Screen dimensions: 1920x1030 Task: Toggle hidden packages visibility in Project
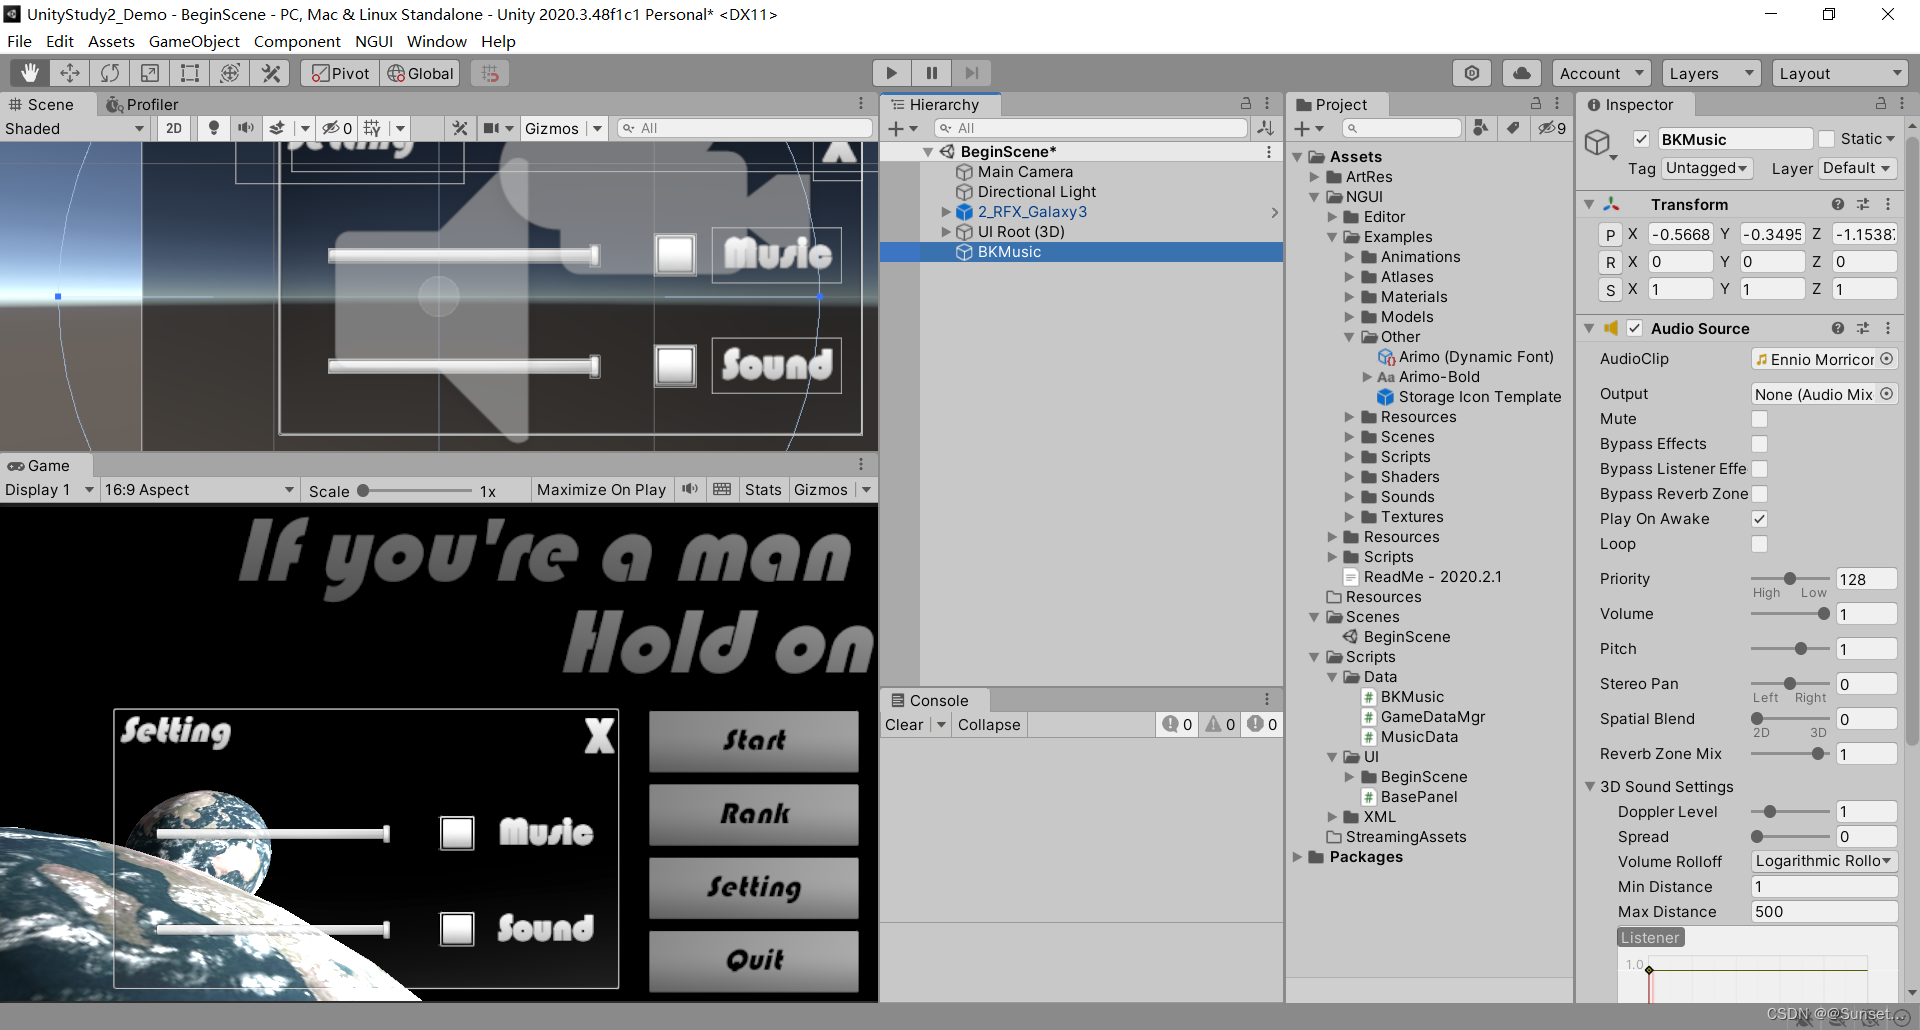point(1552,128)
